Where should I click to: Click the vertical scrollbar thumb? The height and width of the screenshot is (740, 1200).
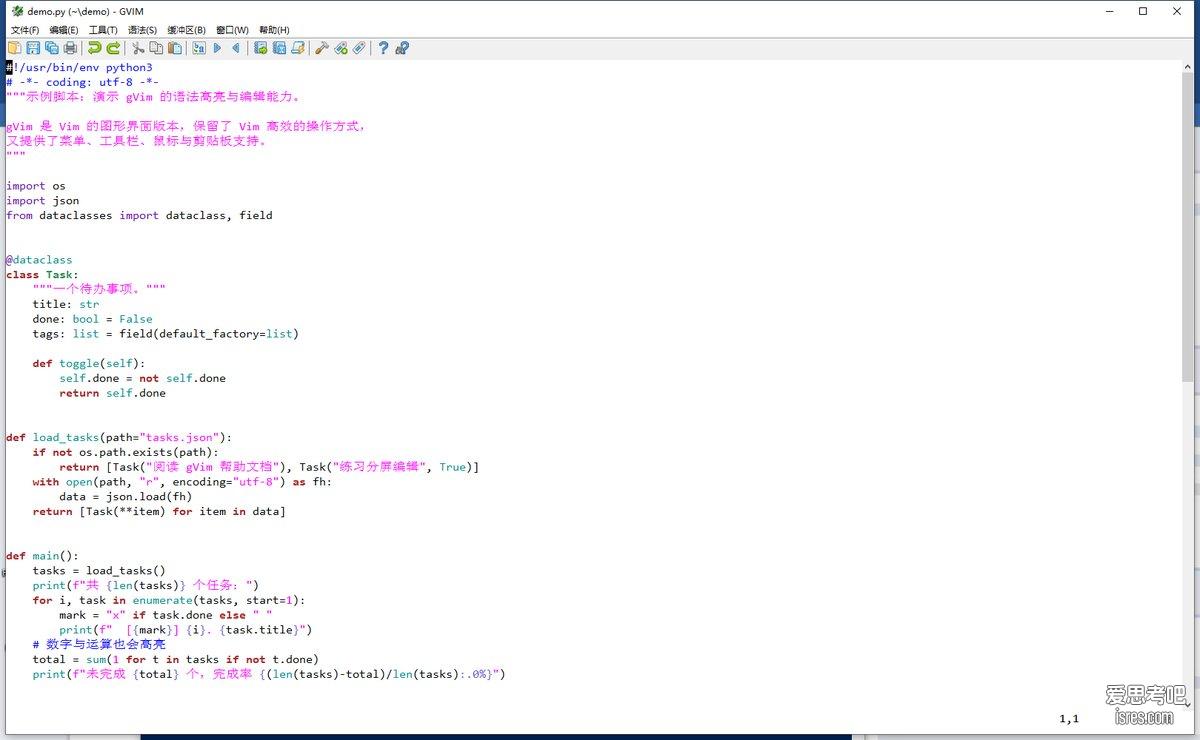pyautogui.click(x=1188, y=227)
